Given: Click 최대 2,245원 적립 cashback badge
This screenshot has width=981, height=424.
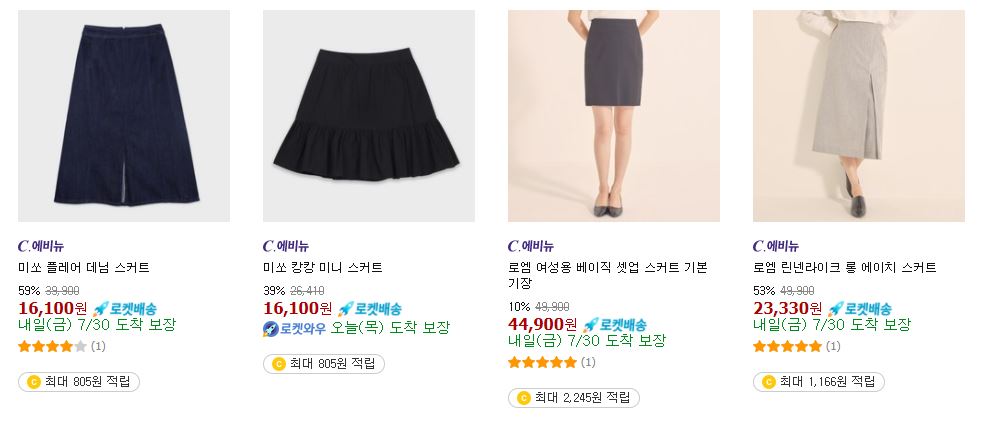Looking at the screenshot, I should pos(574,398).
